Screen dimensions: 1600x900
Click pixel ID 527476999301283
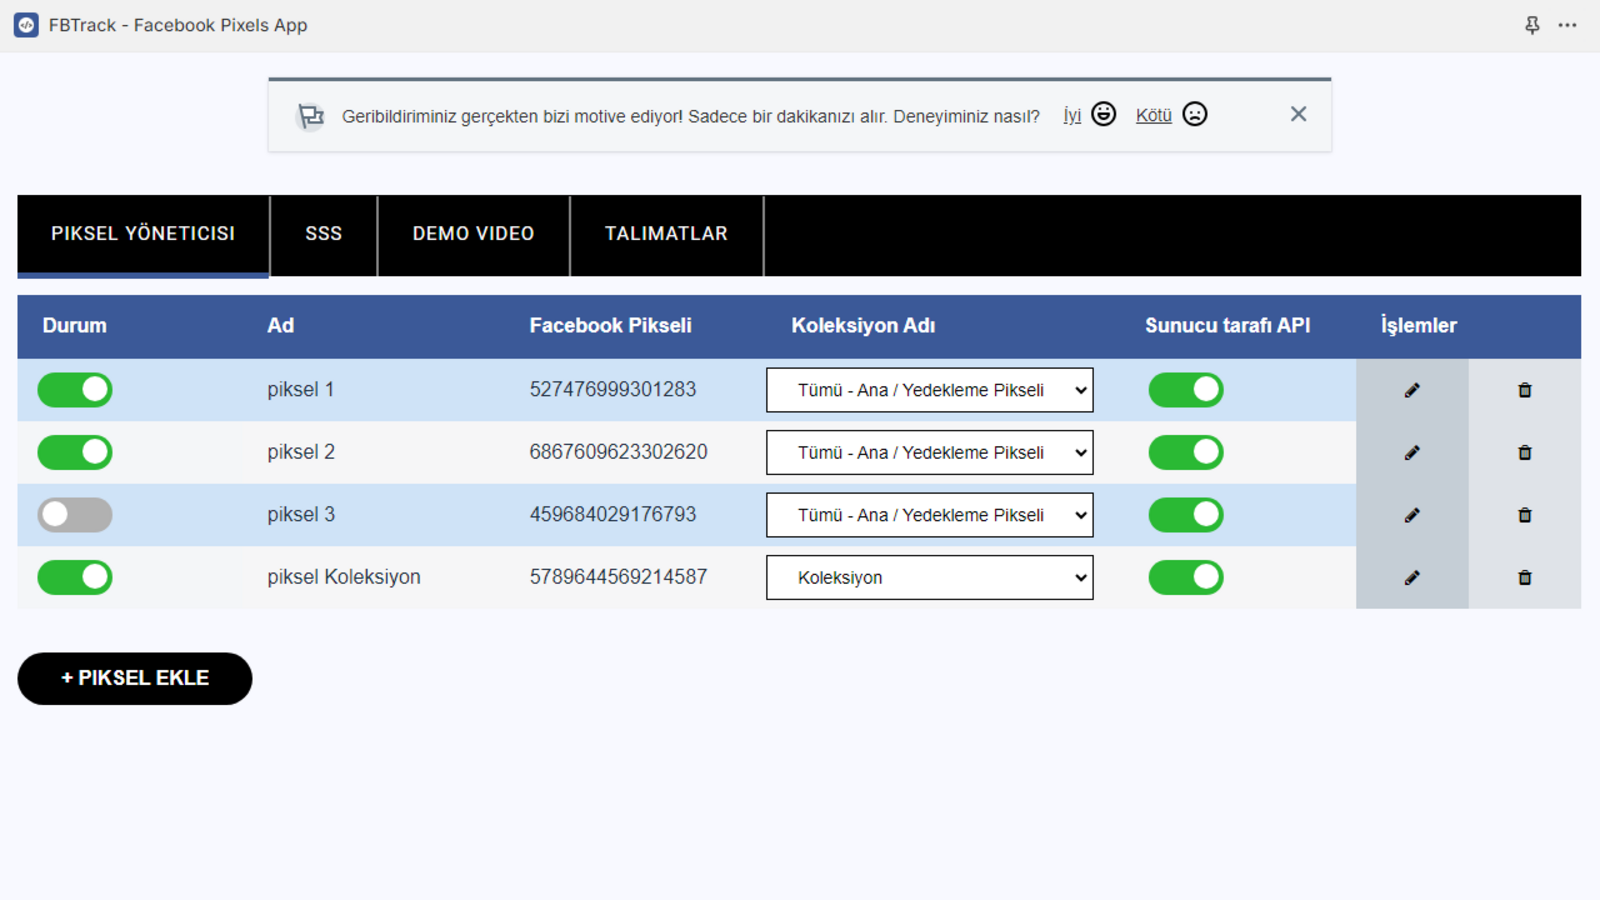[x=613, y=389]
